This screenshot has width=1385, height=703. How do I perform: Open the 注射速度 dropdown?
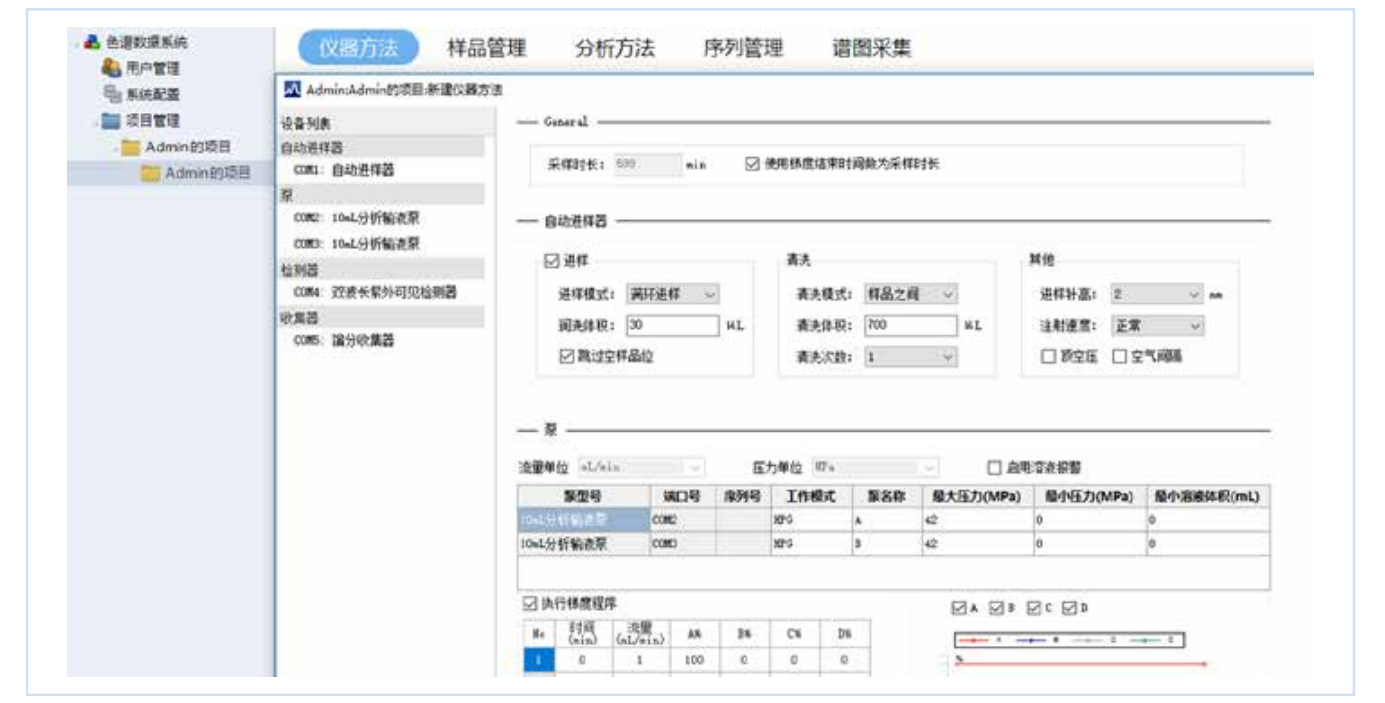(x=1157, y=325)
